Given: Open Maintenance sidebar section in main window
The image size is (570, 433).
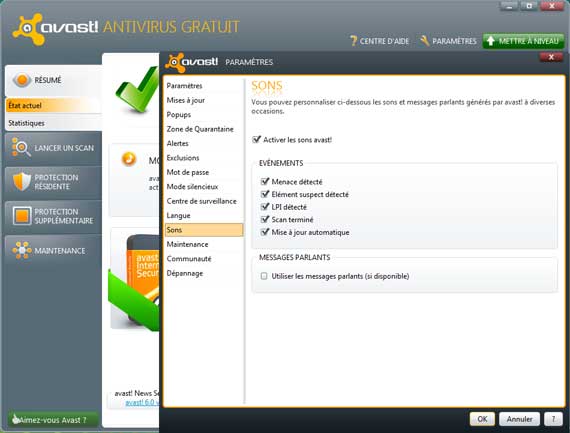Looking at the screenshot, I should point(53,250).
